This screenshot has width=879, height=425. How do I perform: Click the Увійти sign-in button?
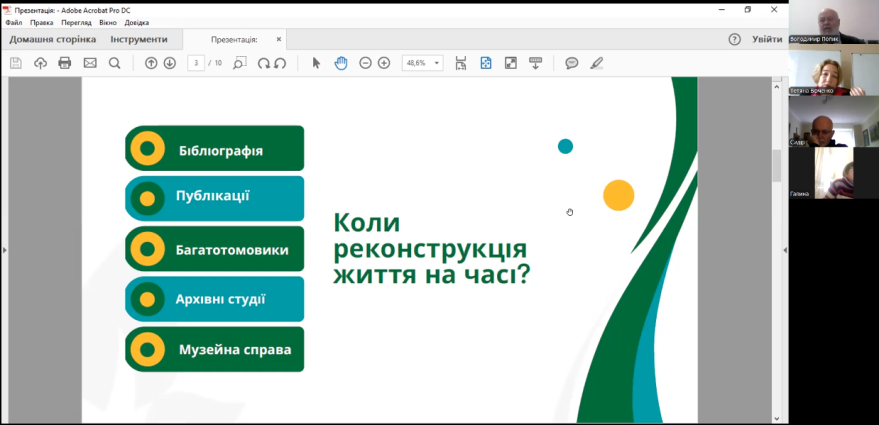point(767,39)
